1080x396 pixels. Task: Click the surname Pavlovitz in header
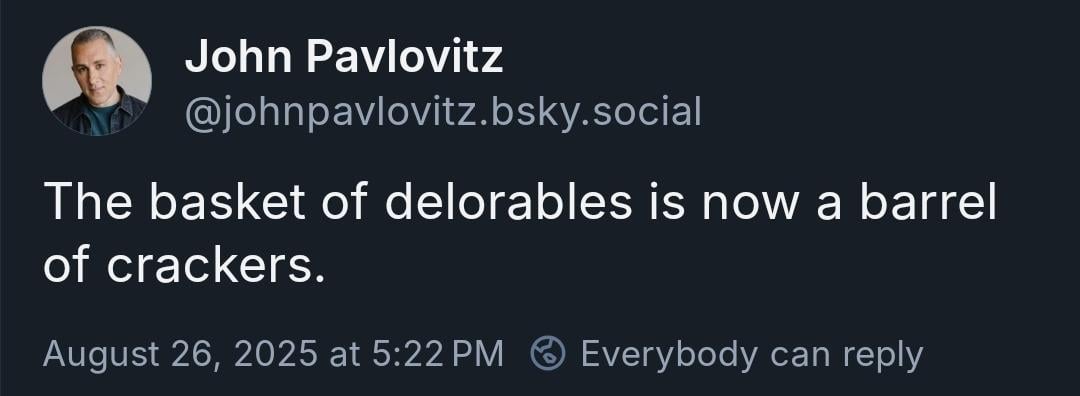click(x=405, y=56)
